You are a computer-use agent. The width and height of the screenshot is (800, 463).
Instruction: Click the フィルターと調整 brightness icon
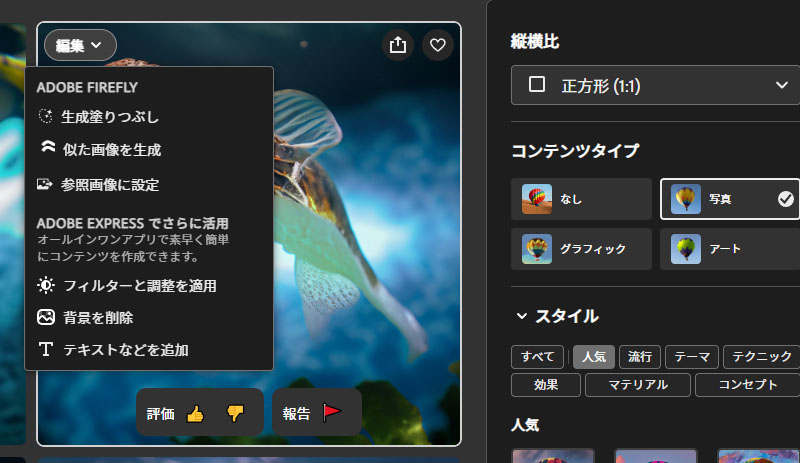(45, 285)
